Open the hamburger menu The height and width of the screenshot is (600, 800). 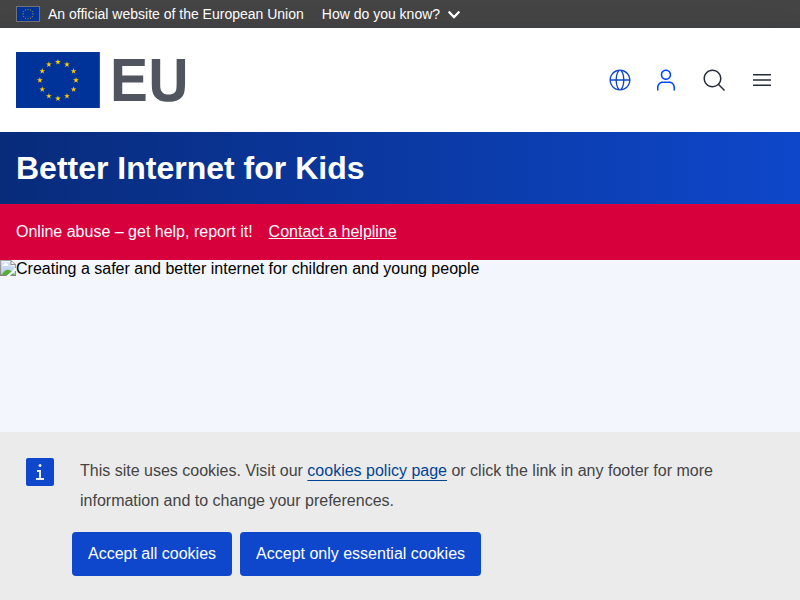tap(762, 80)
